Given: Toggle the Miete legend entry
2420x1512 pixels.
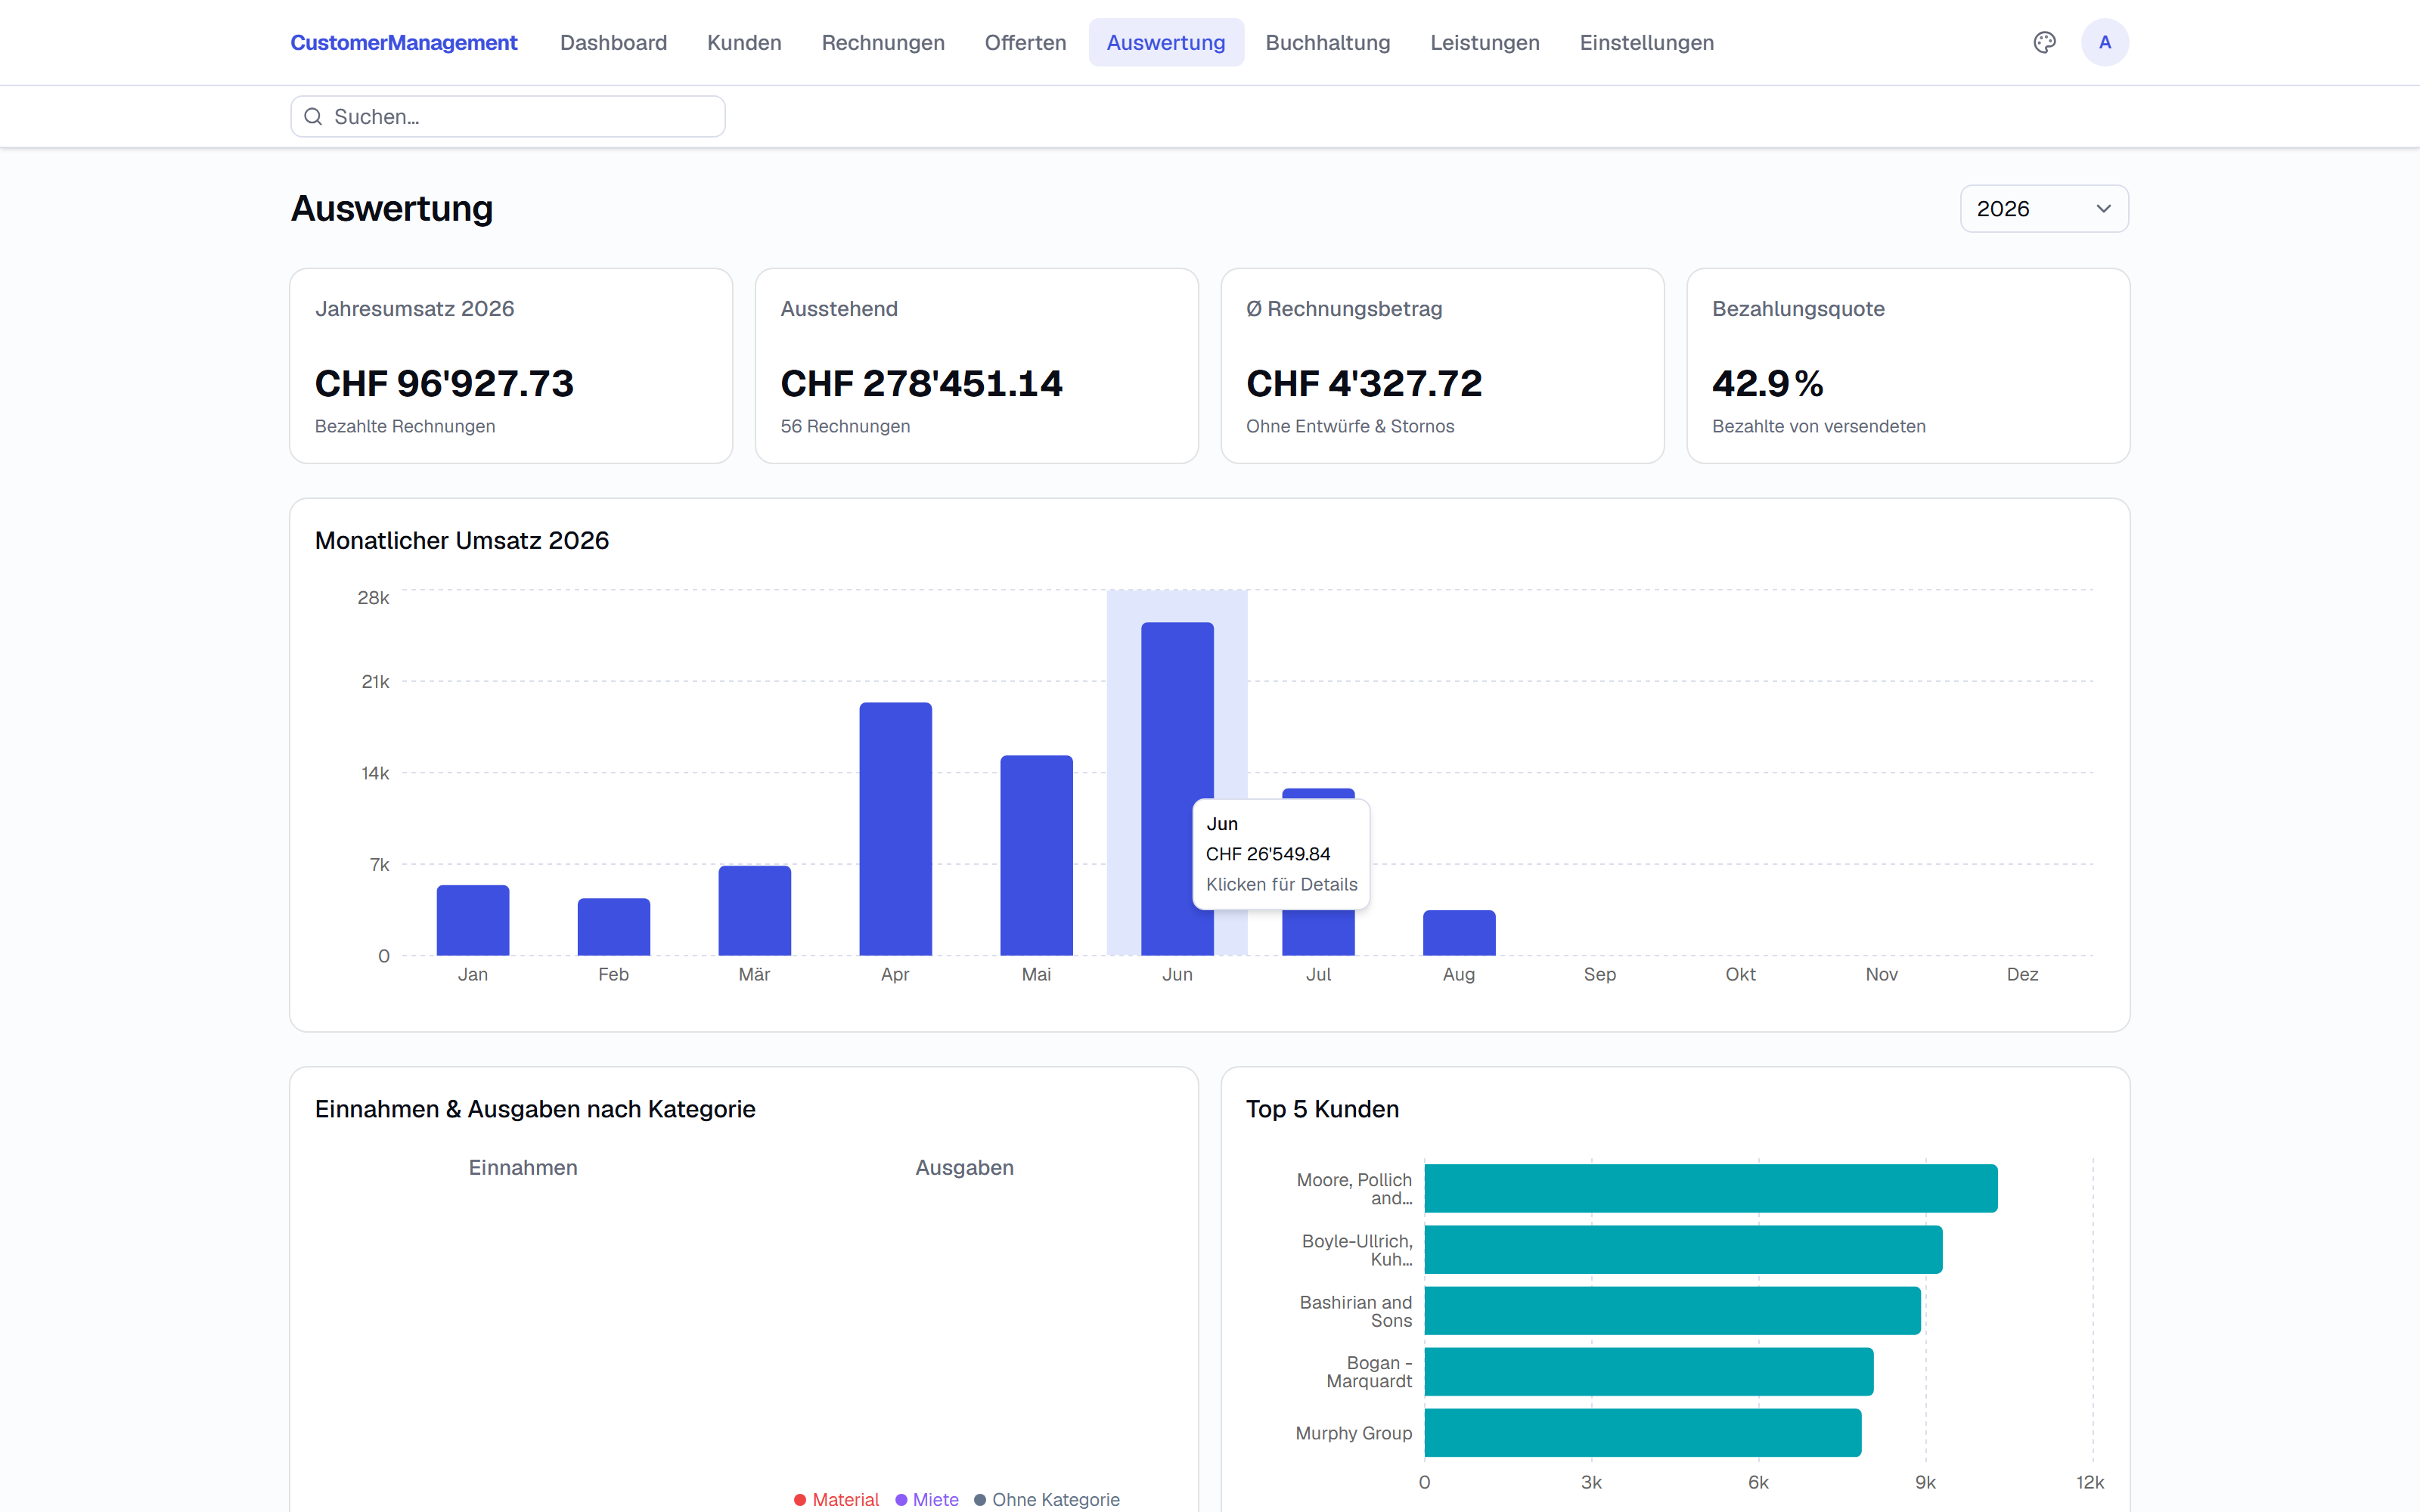Looking at the screenshot, I should pos(927,1499).
